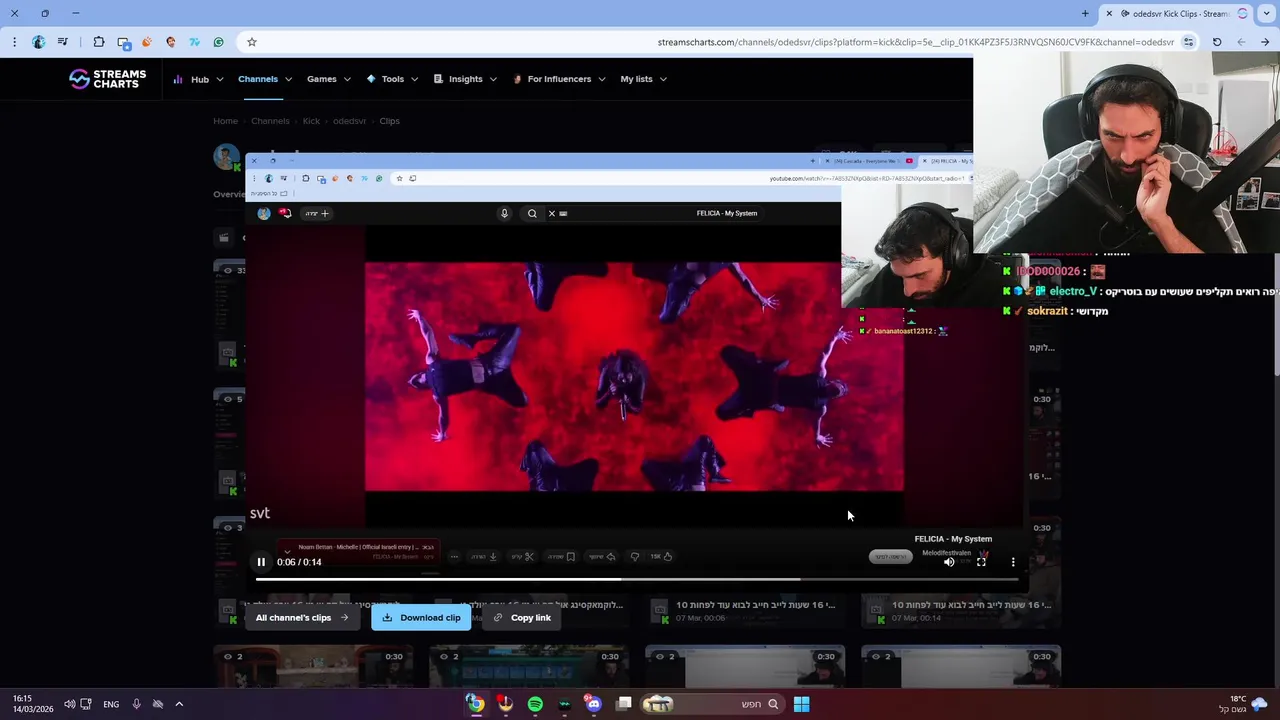Toggle the taskbar microphone icon
The width and height of the screenshot is (1280, 720).
click(136, 704)
